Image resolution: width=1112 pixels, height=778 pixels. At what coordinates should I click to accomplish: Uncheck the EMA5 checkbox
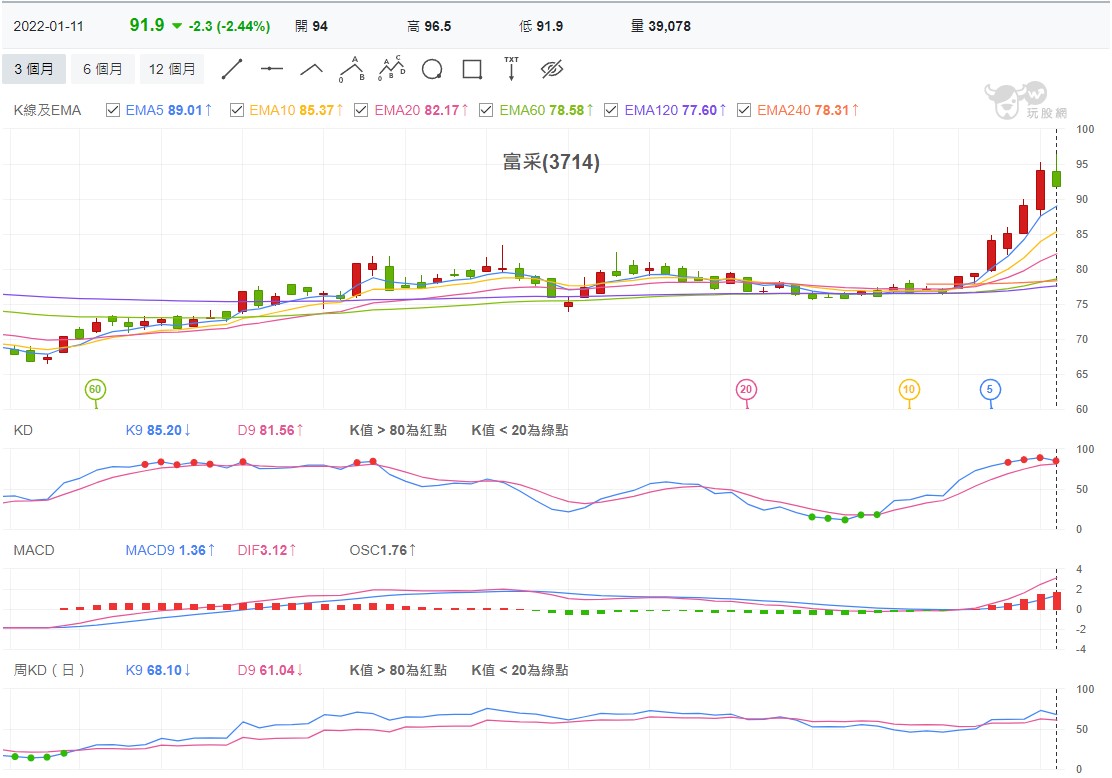pyautogui.click(x=113, y=110)
